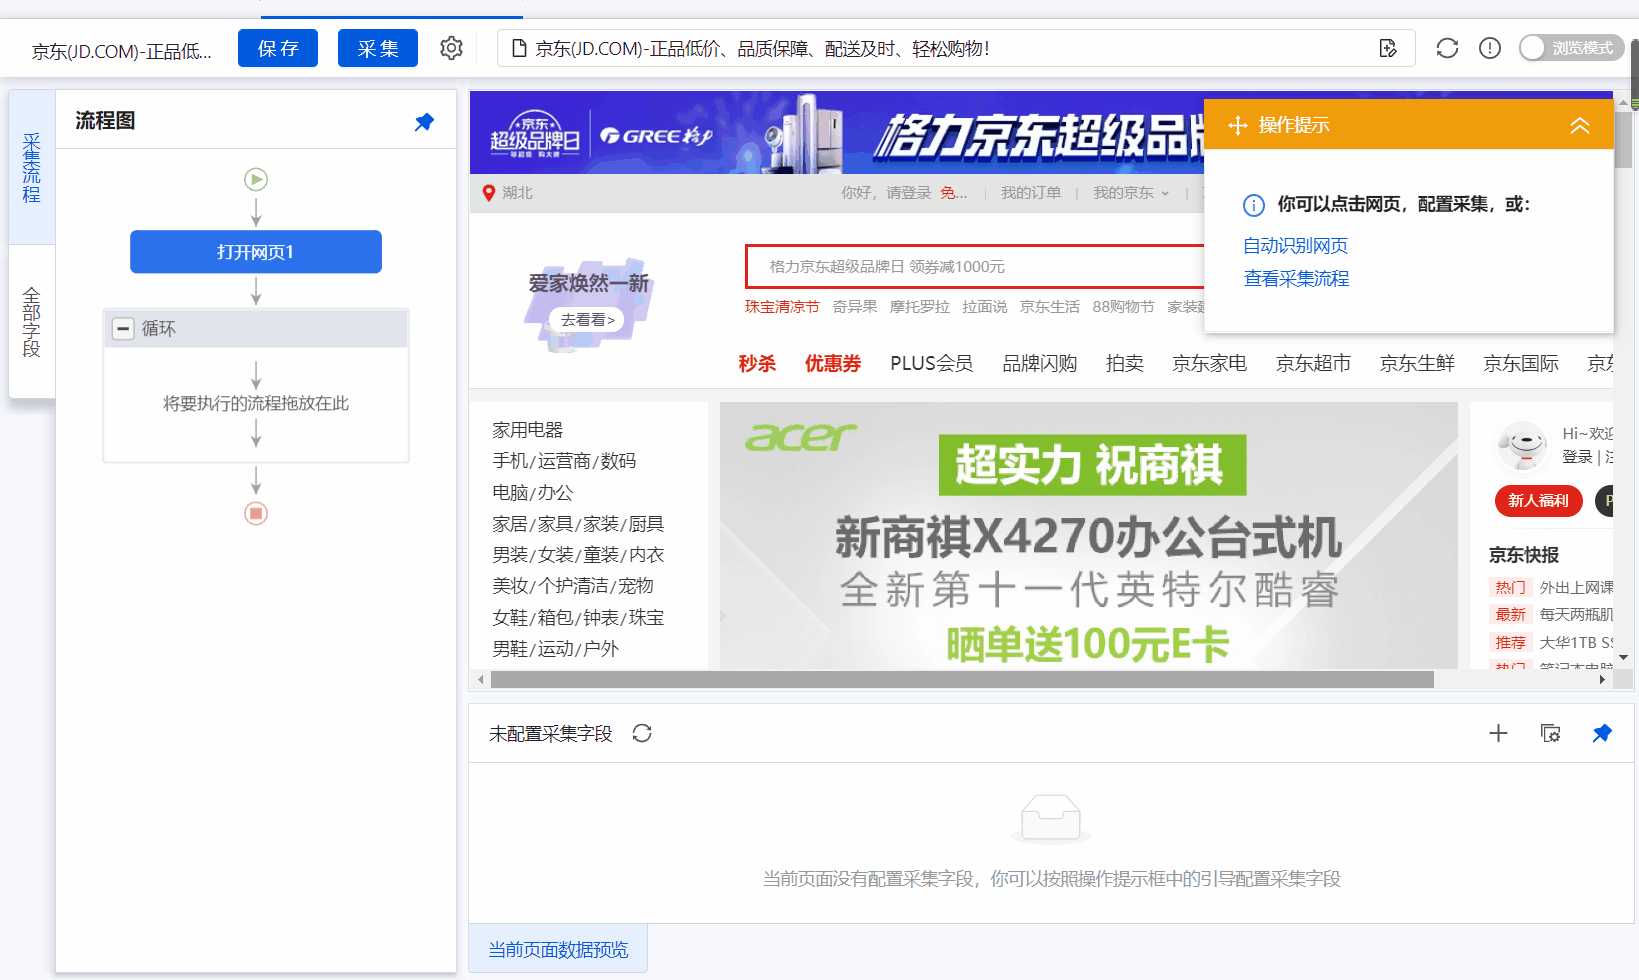Open the 优惠券 nav item
1639x980 pixels.
833,364
